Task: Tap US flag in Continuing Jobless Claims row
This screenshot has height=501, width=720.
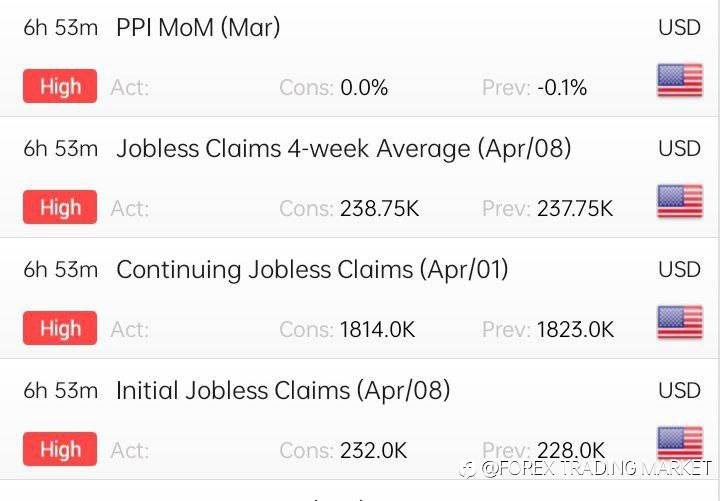Action: coord(679,322)
